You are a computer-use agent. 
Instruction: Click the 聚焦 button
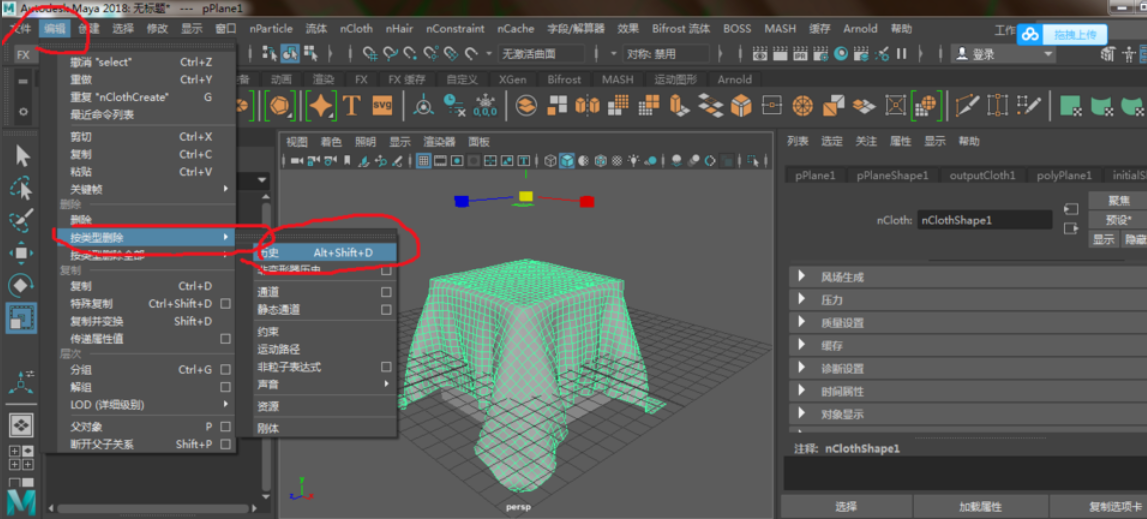1118,201
